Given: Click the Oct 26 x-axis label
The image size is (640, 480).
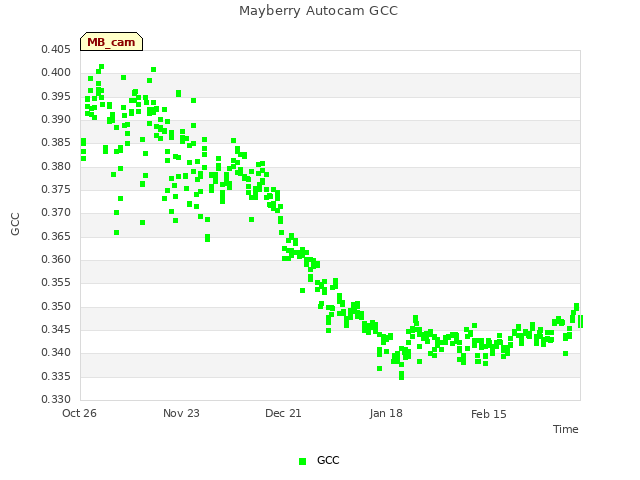Looking at the screenshot, I should coord(79,413).
